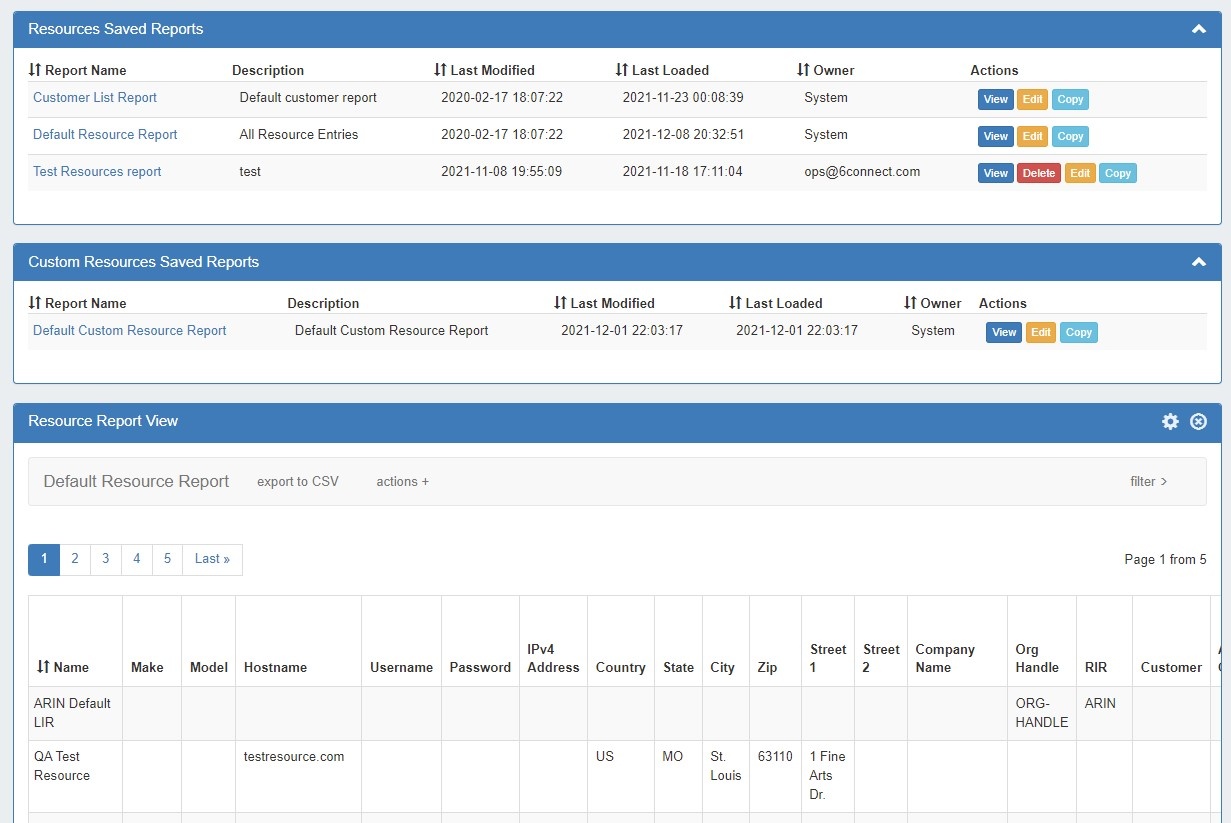Image resolution: width=1231 pixels, height=823 pixels.
Task: Collapse the Resources Saved Reports panel
Action: (x=1199, y=30)
